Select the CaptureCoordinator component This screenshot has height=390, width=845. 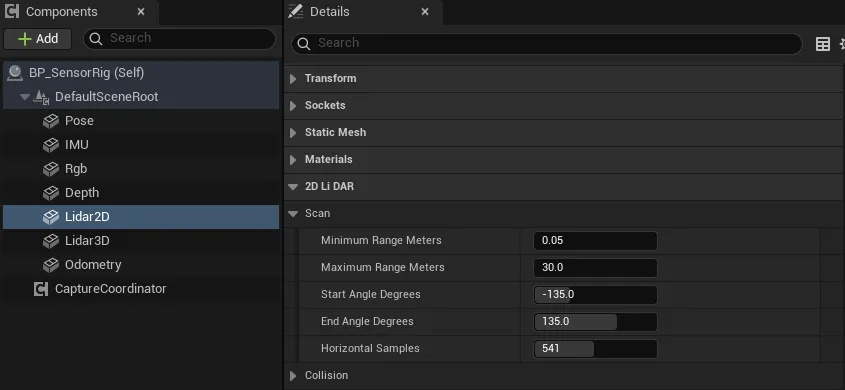[141, 289]
